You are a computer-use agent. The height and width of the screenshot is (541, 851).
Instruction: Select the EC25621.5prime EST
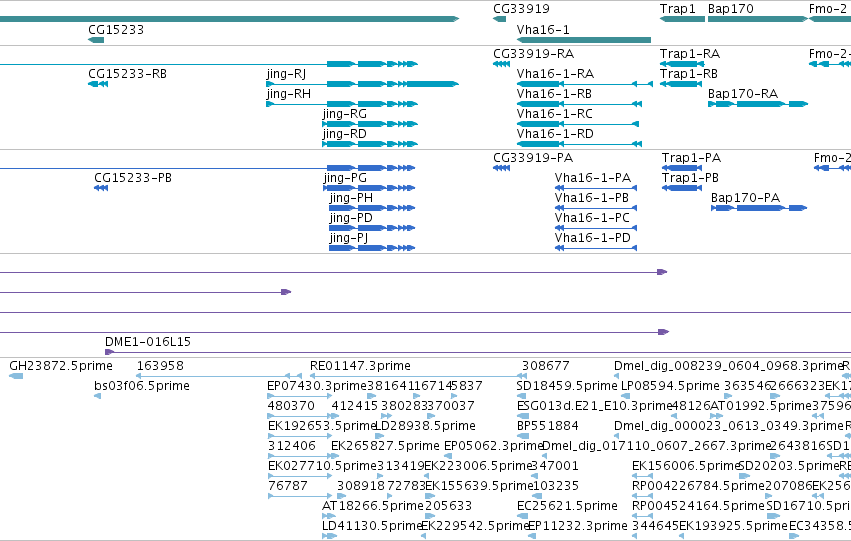coord(522,517)
